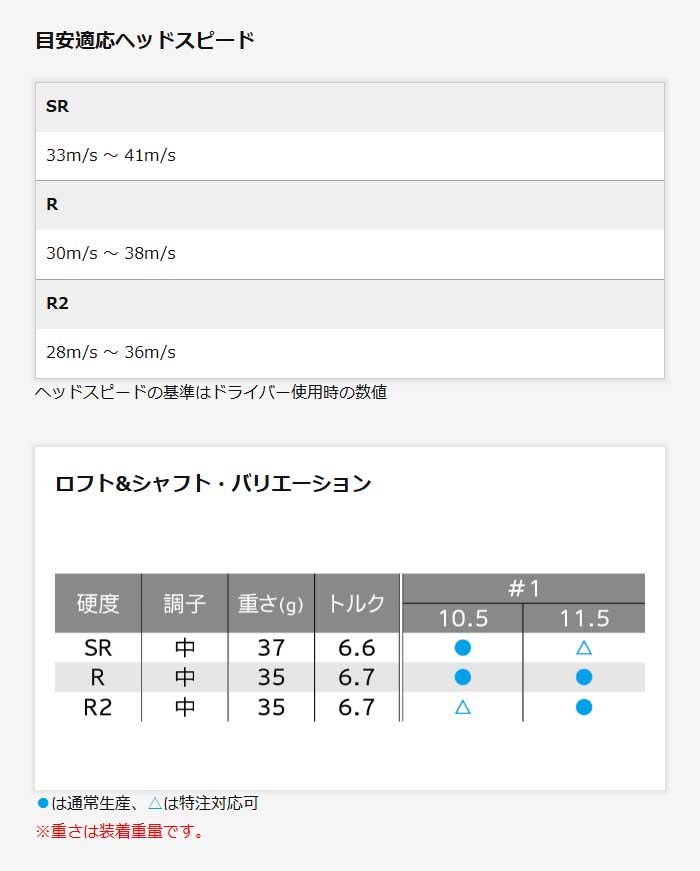Screen dimensions: 700x871
Task: Click the ロフト&シャフト・バリエーション heading
Action: pos(213,484)
